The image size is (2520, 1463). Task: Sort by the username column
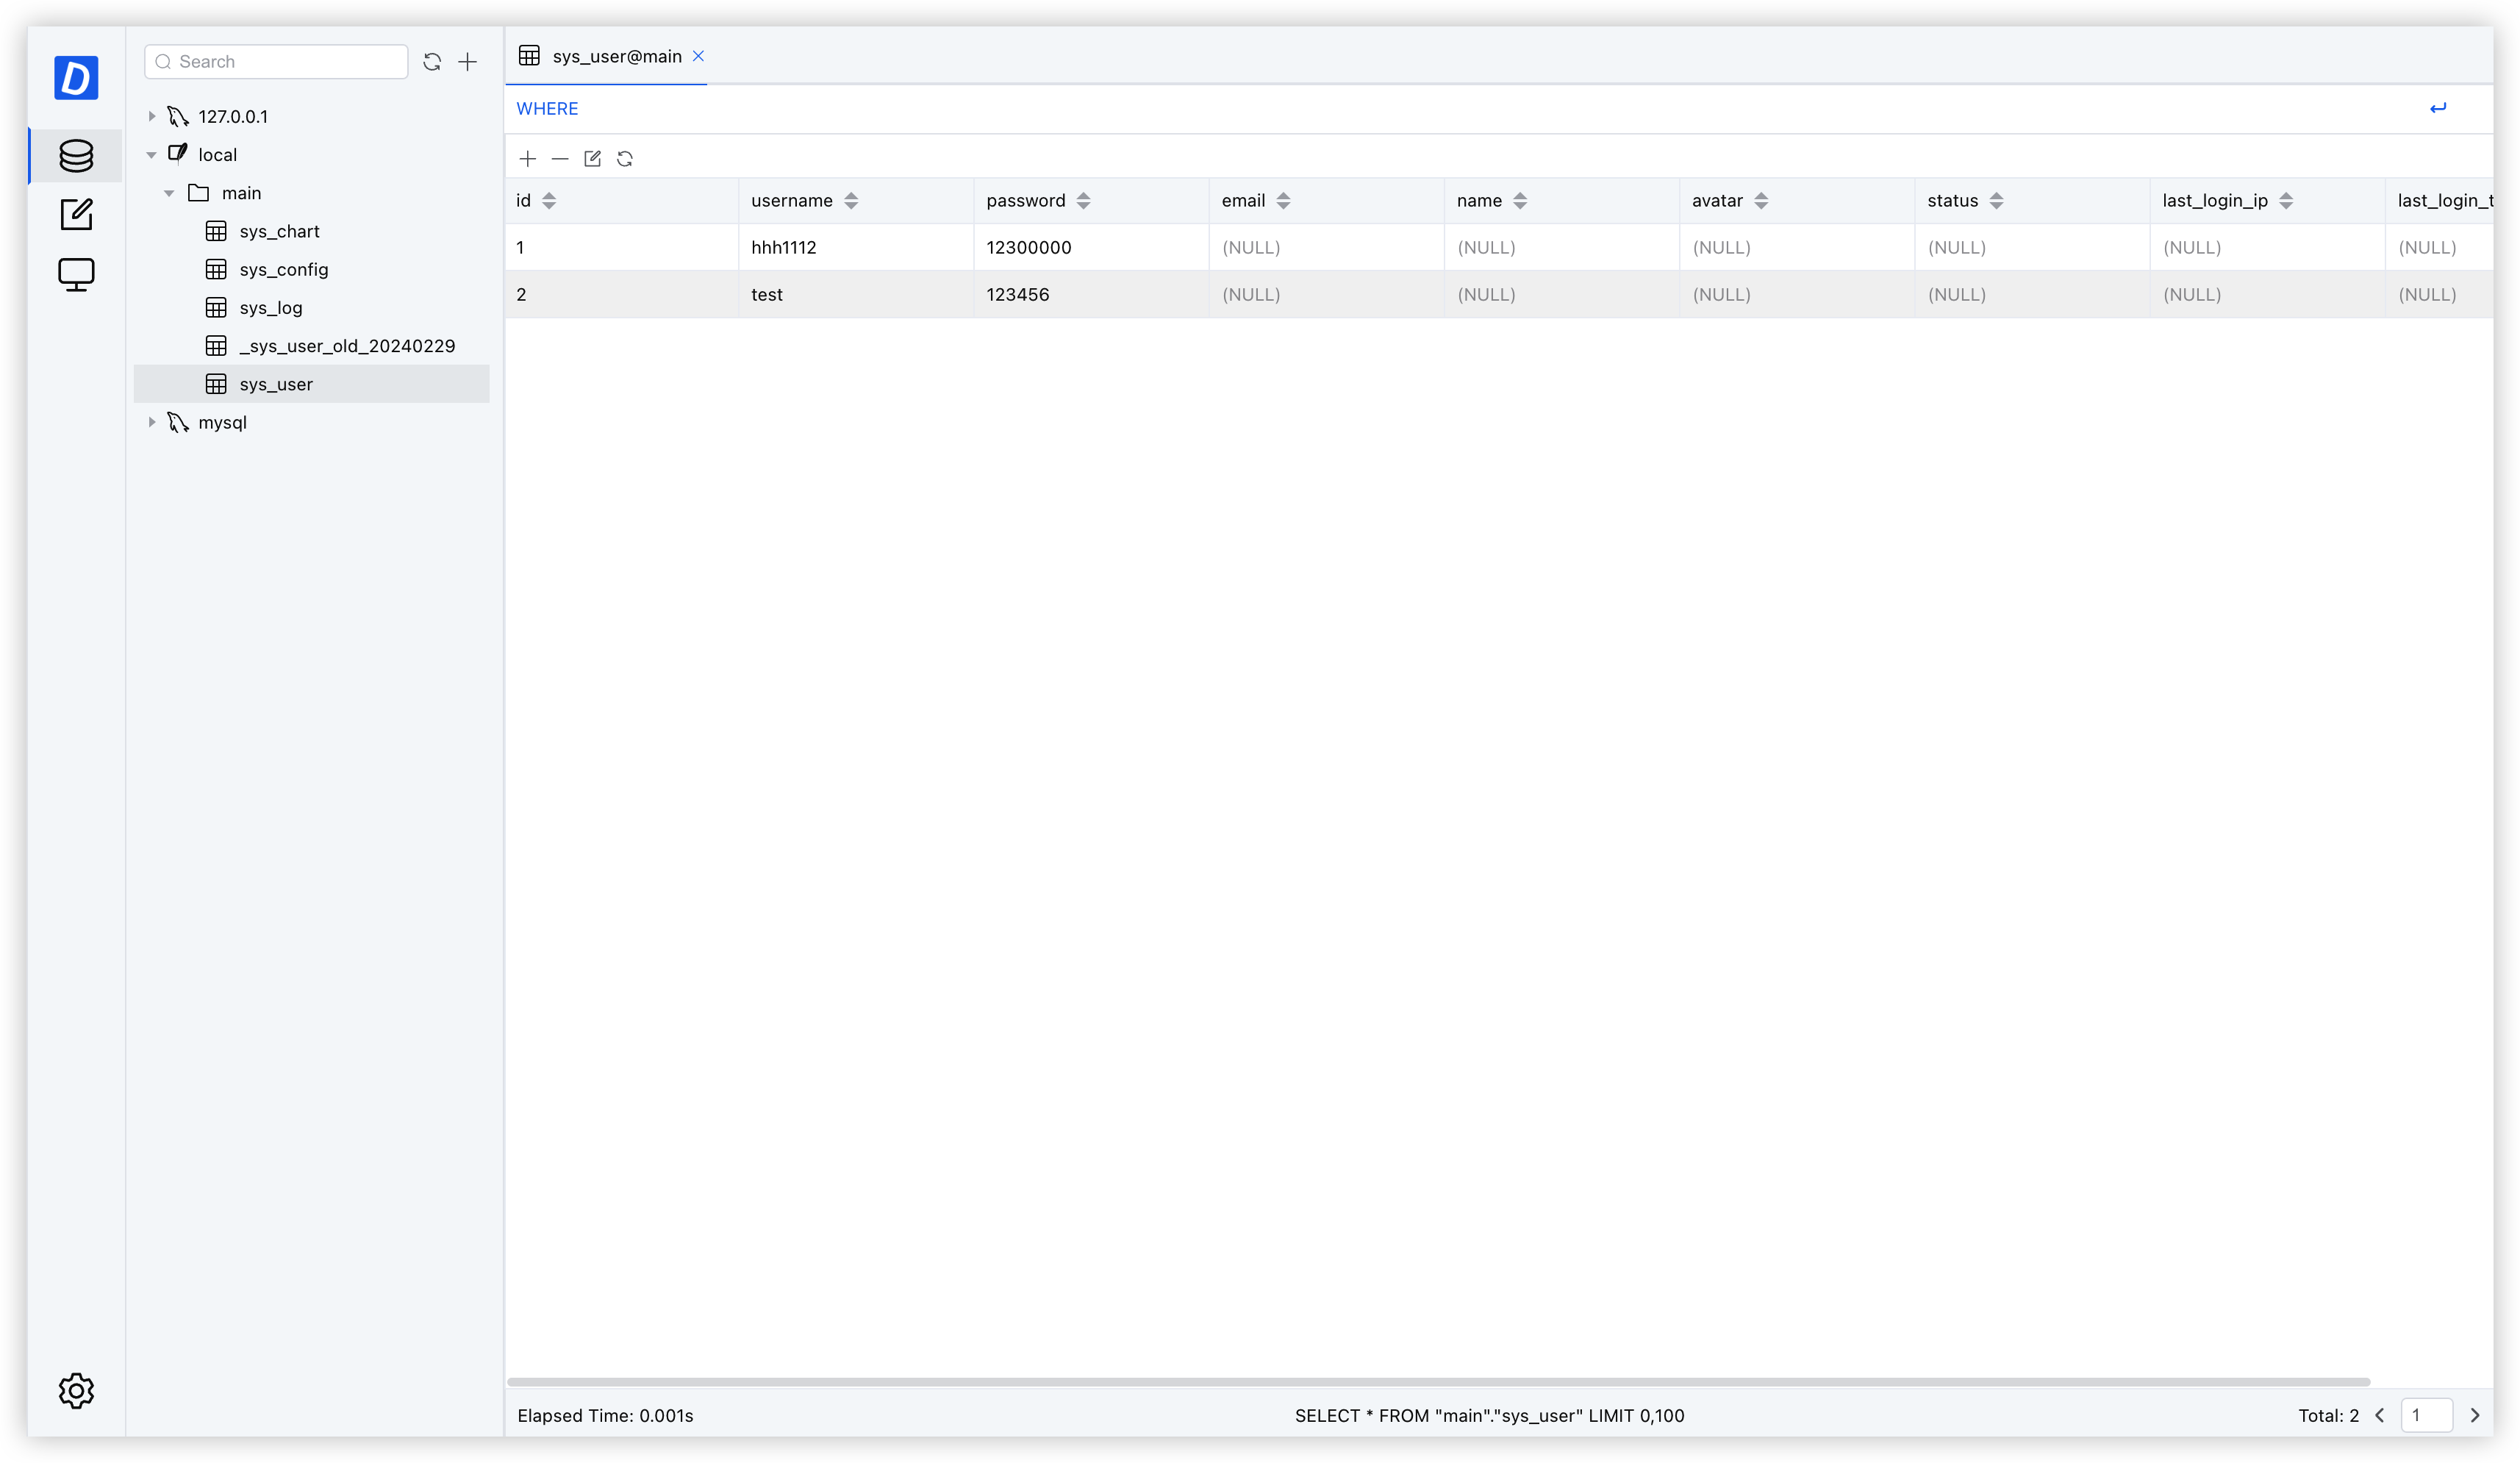pyautogui.click(x=851, y=201)
